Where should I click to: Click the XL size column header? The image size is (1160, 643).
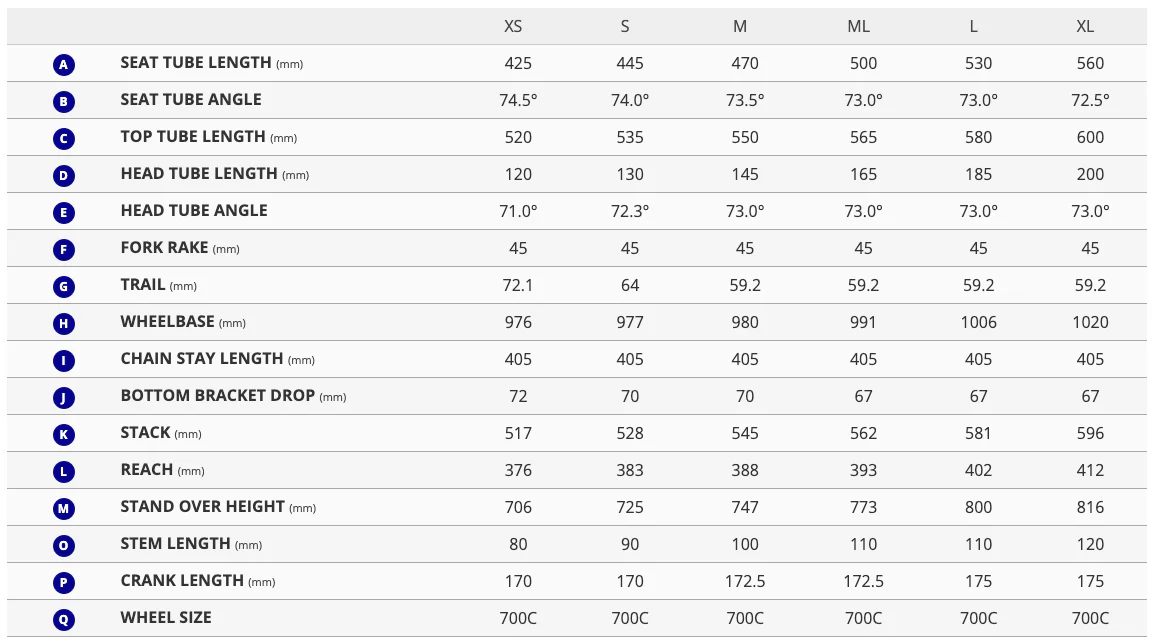pos(1085,27)
